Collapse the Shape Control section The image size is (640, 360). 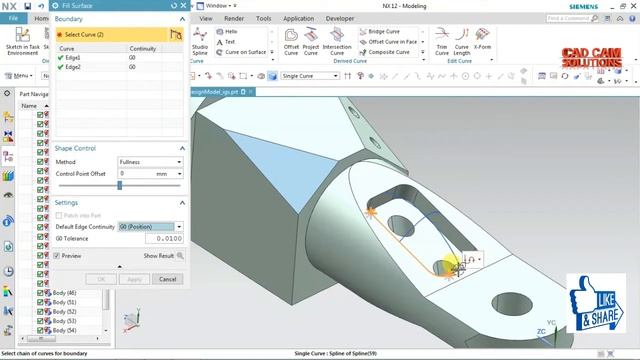point(182,149)
